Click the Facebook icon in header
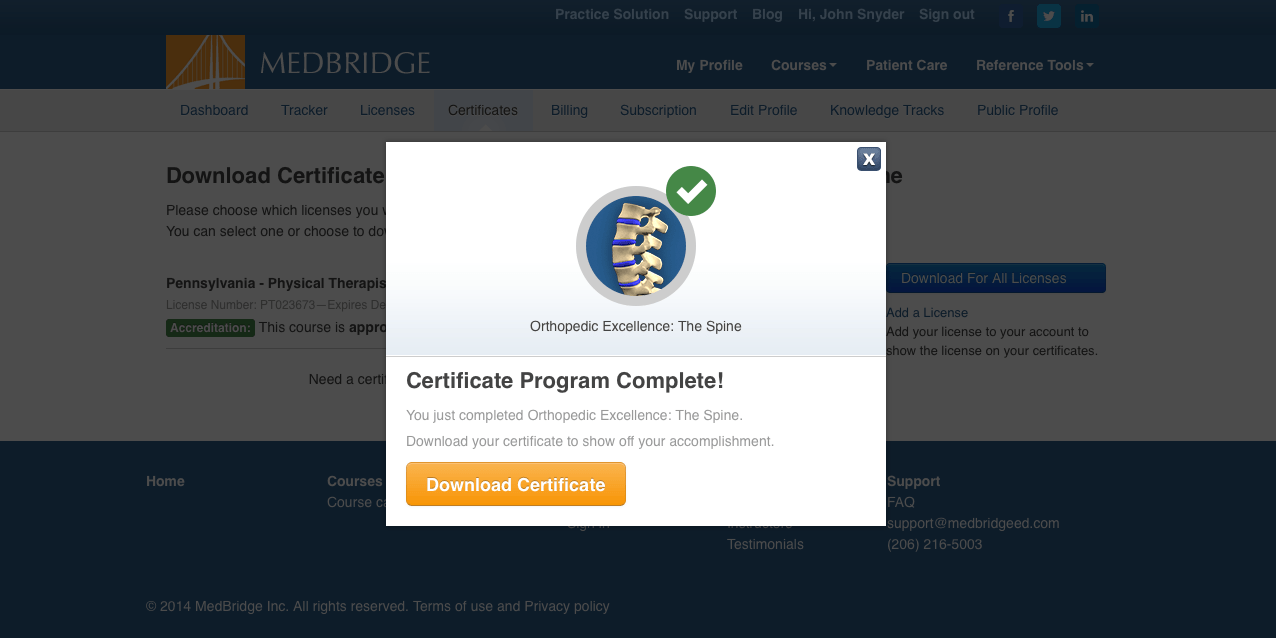 1011,16
